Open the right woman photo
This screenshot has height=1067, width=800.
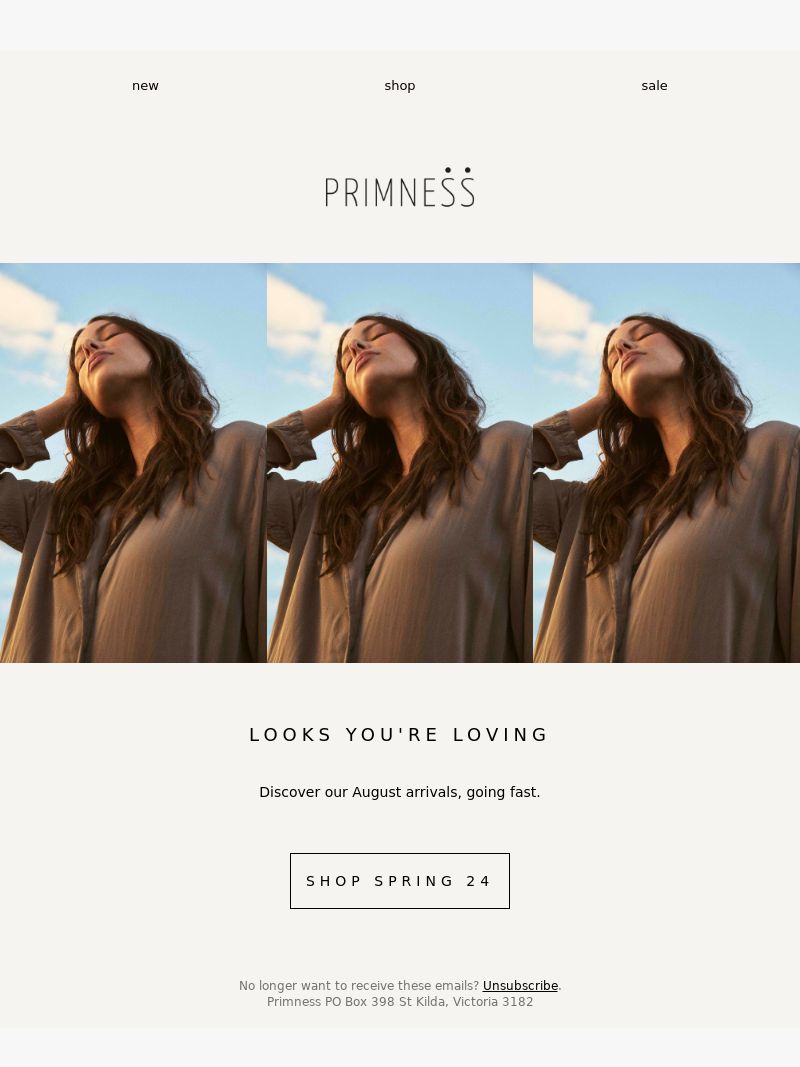click(x=667, y=463)
